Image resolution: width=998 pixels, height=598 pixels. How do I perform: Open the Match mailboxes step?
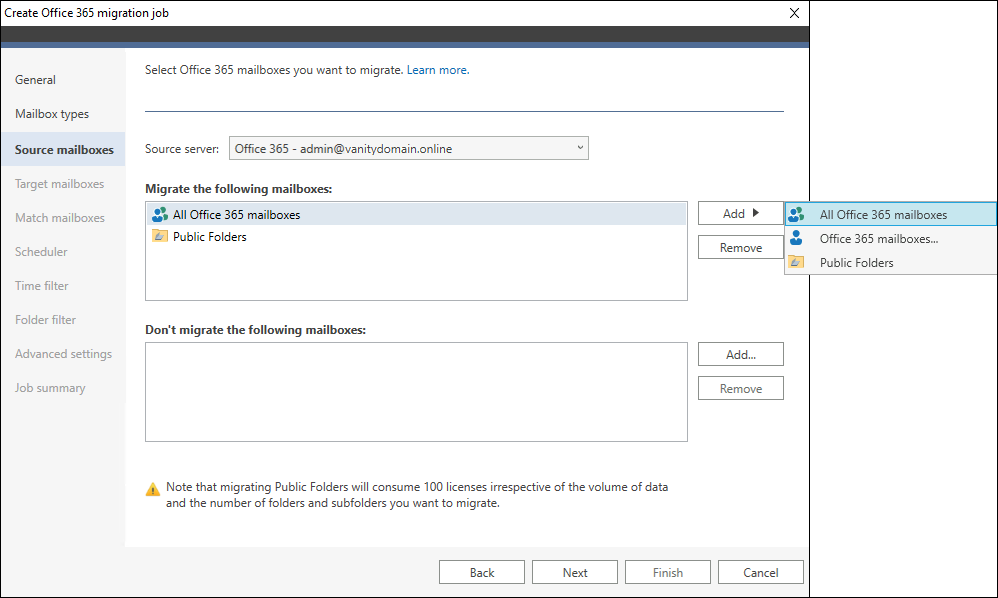[60, 218]
